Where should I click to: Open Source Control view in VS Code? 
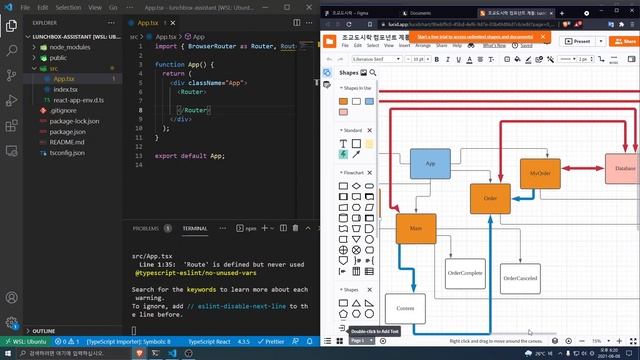(11, 75)
